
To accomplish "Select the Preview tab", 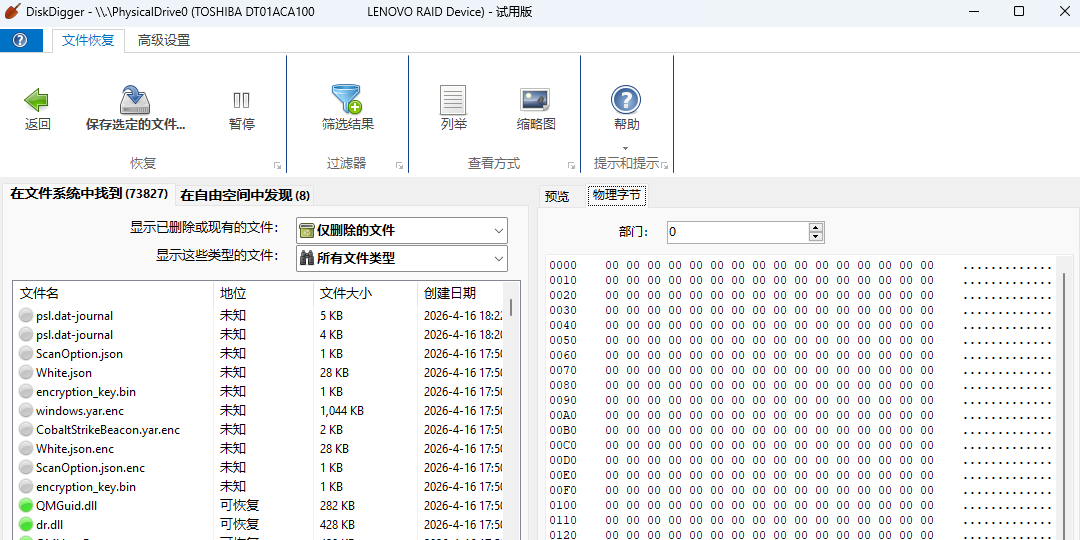I will [557, 196].
